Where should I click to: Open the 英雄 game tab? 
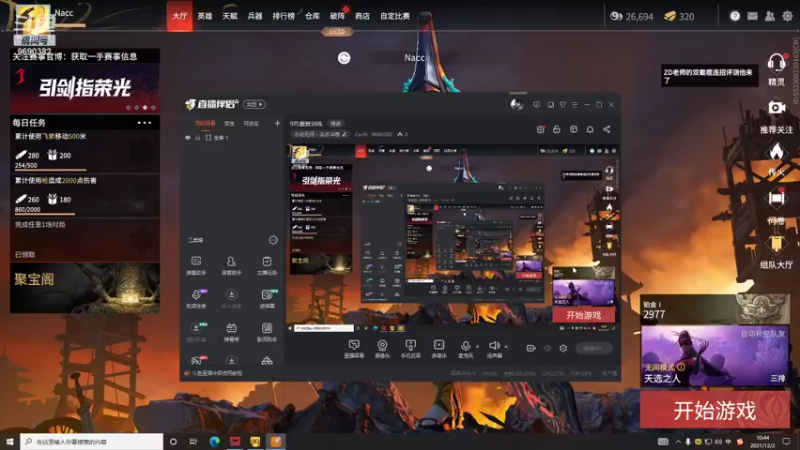coord(205,16)
